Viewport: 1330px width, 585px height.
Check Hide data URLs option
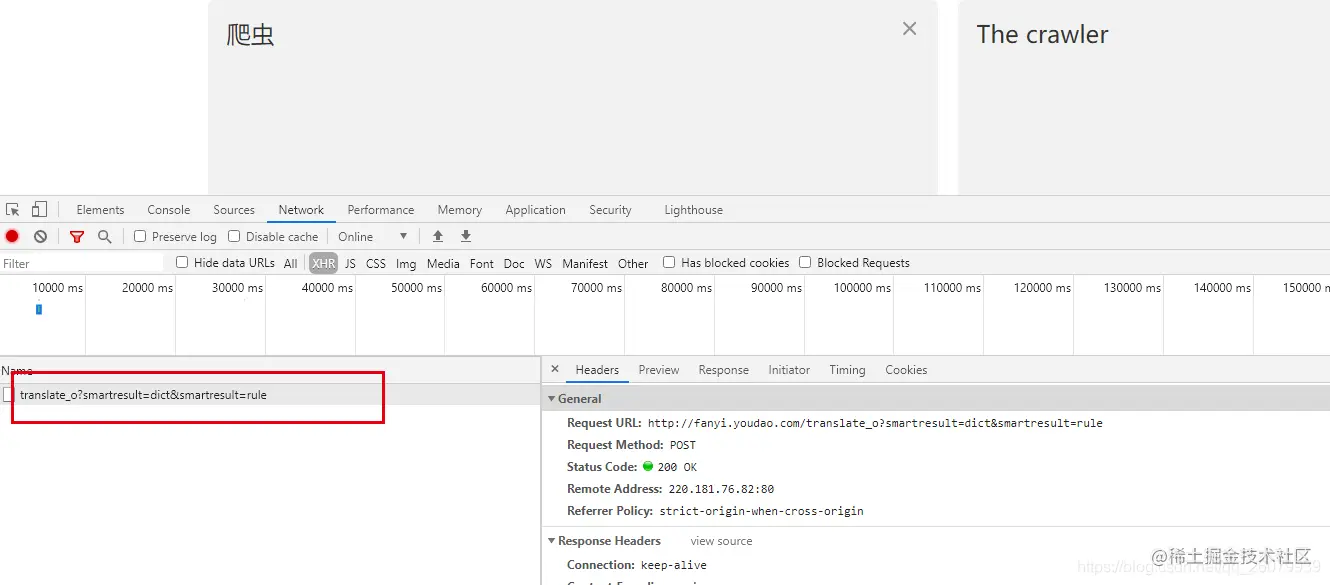click(x=182, y=263)
